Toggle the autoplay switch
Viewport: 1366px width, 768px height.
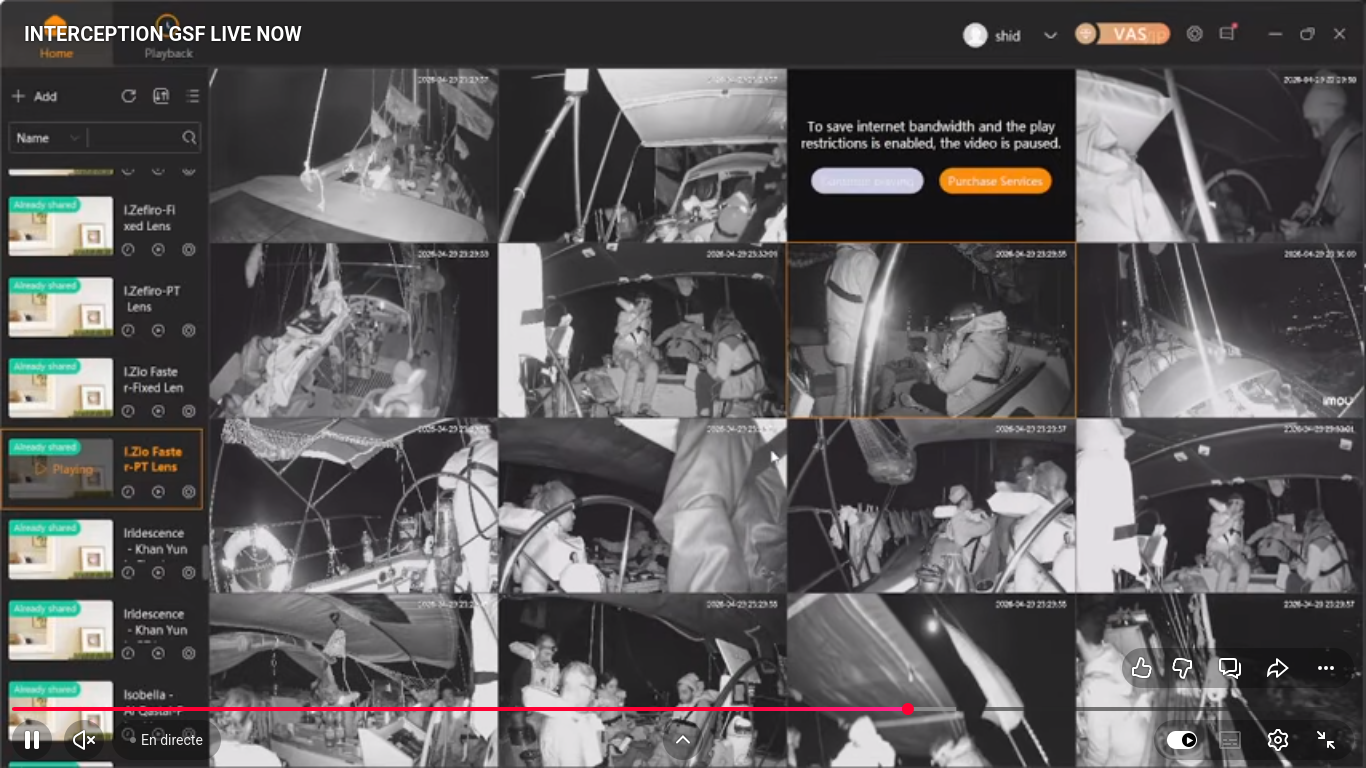coord(1182,740)
